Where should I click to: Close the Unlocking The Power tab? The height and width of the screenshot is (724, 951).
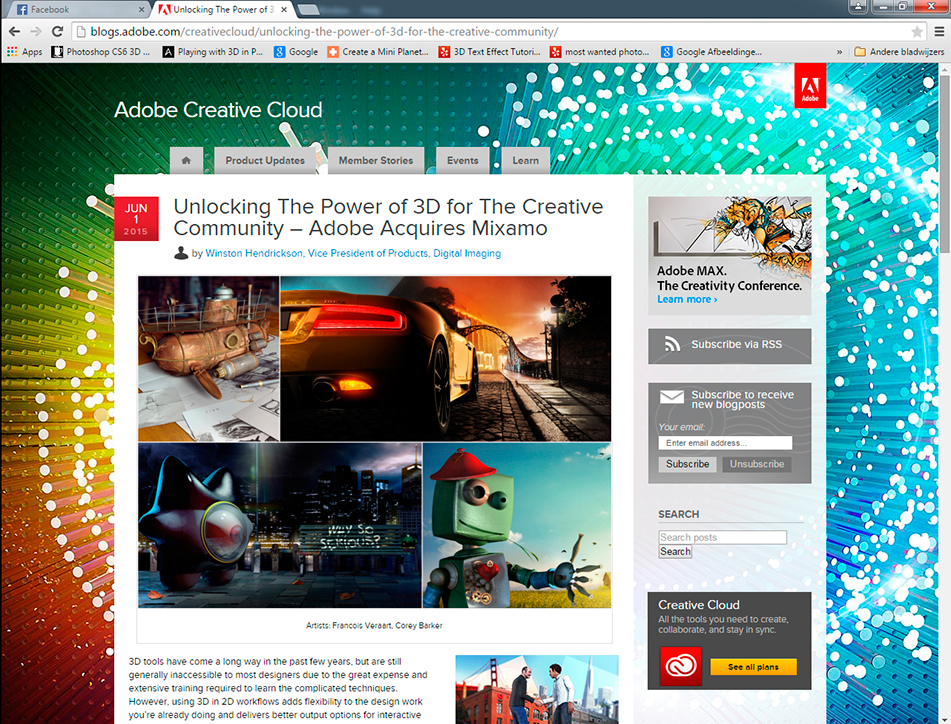point(284,10)
